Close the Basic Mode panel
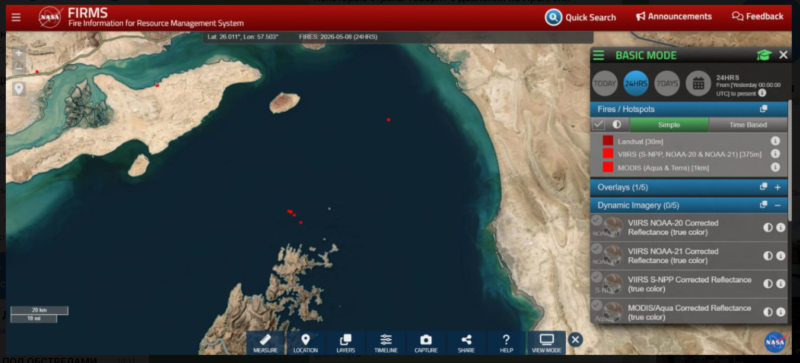800x363 pixels. pyautogui.click(x=783, y=55)
